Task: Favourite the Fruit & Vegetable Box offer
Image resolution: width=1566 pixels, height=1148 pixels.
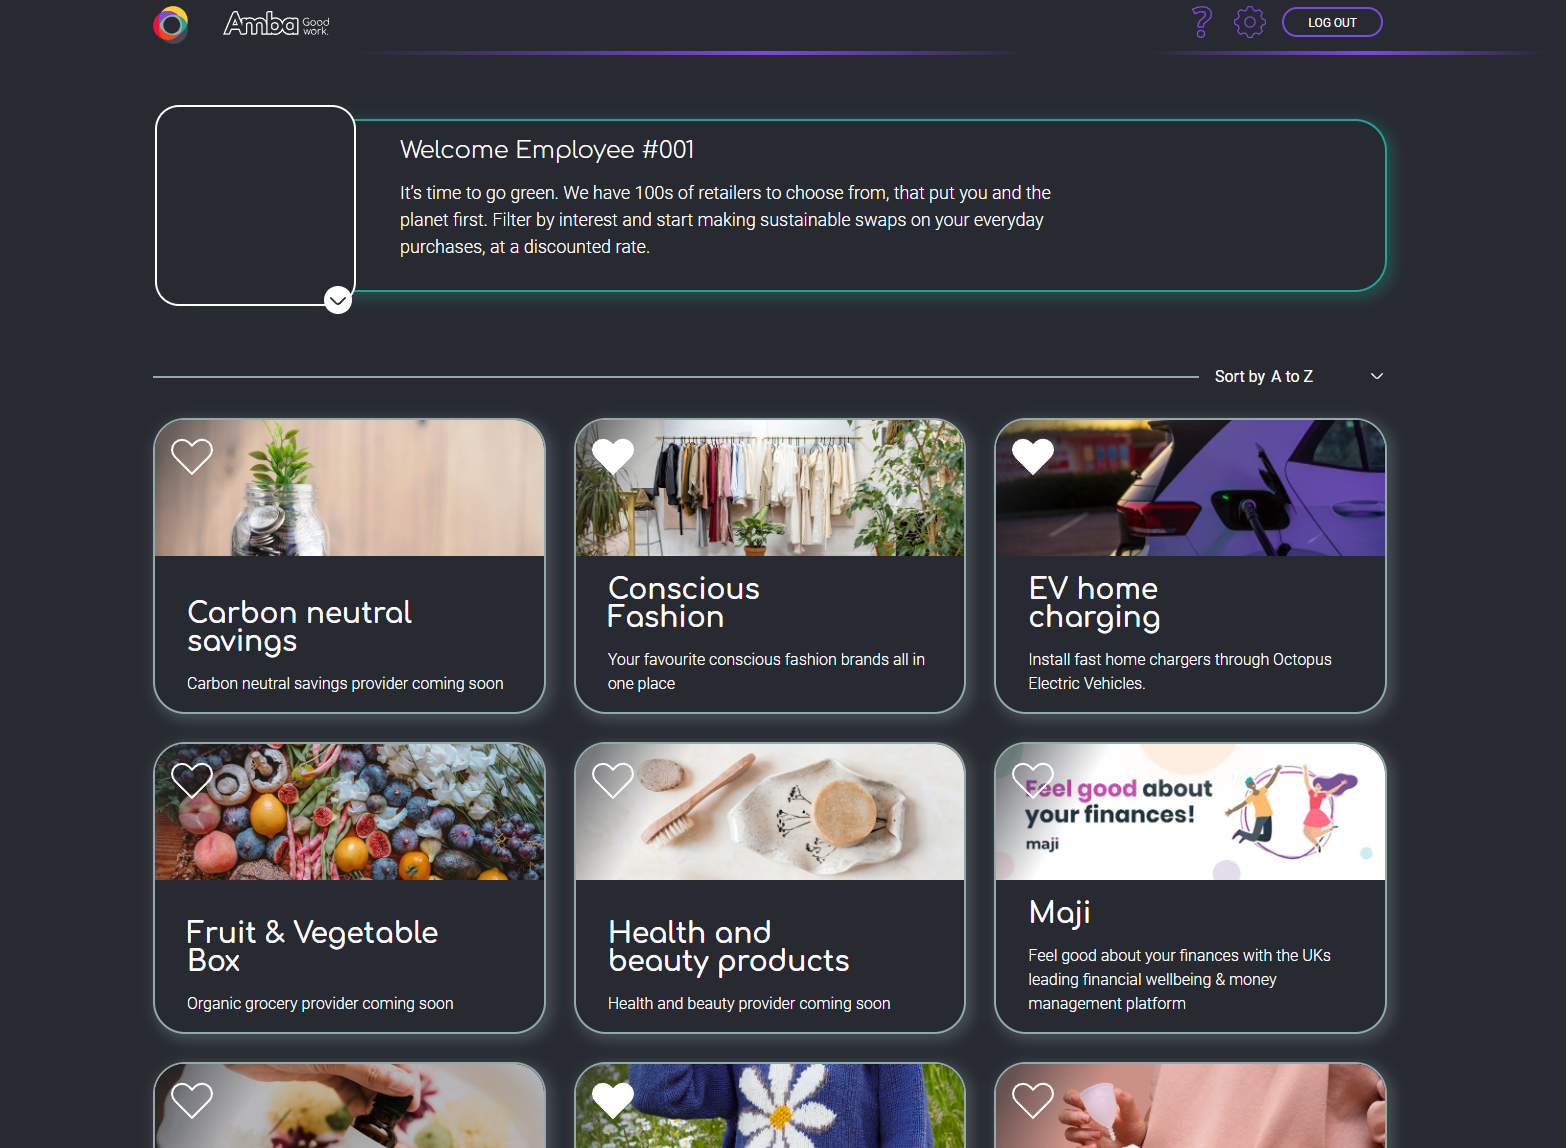Action: click(191, 779)
